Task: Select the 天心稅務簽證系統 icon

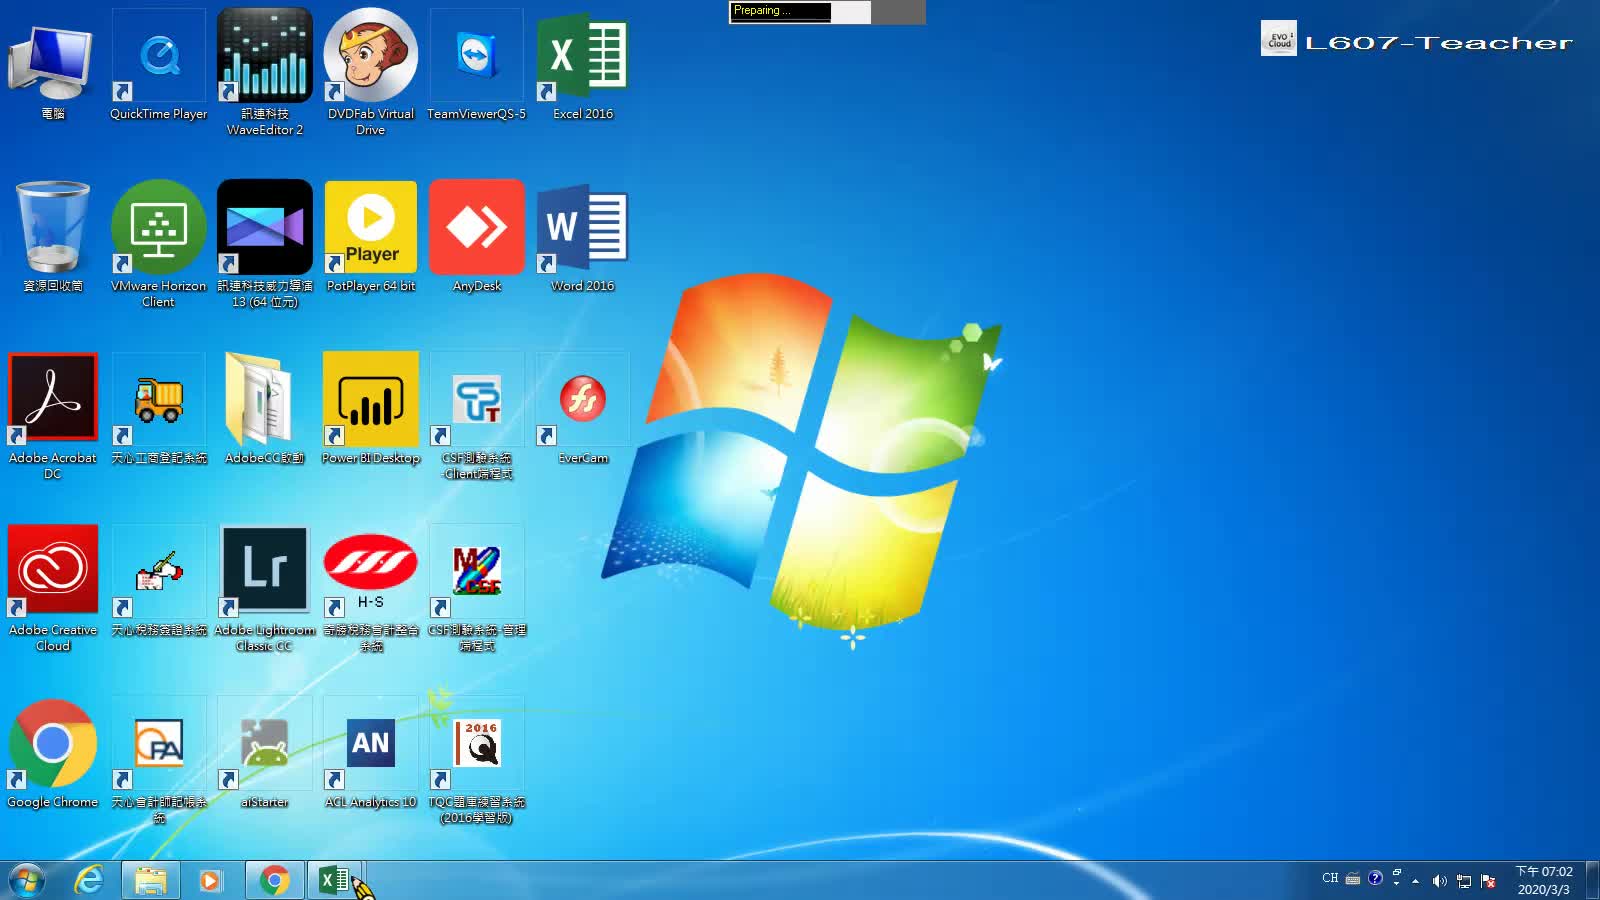Action: pos(159,581)
